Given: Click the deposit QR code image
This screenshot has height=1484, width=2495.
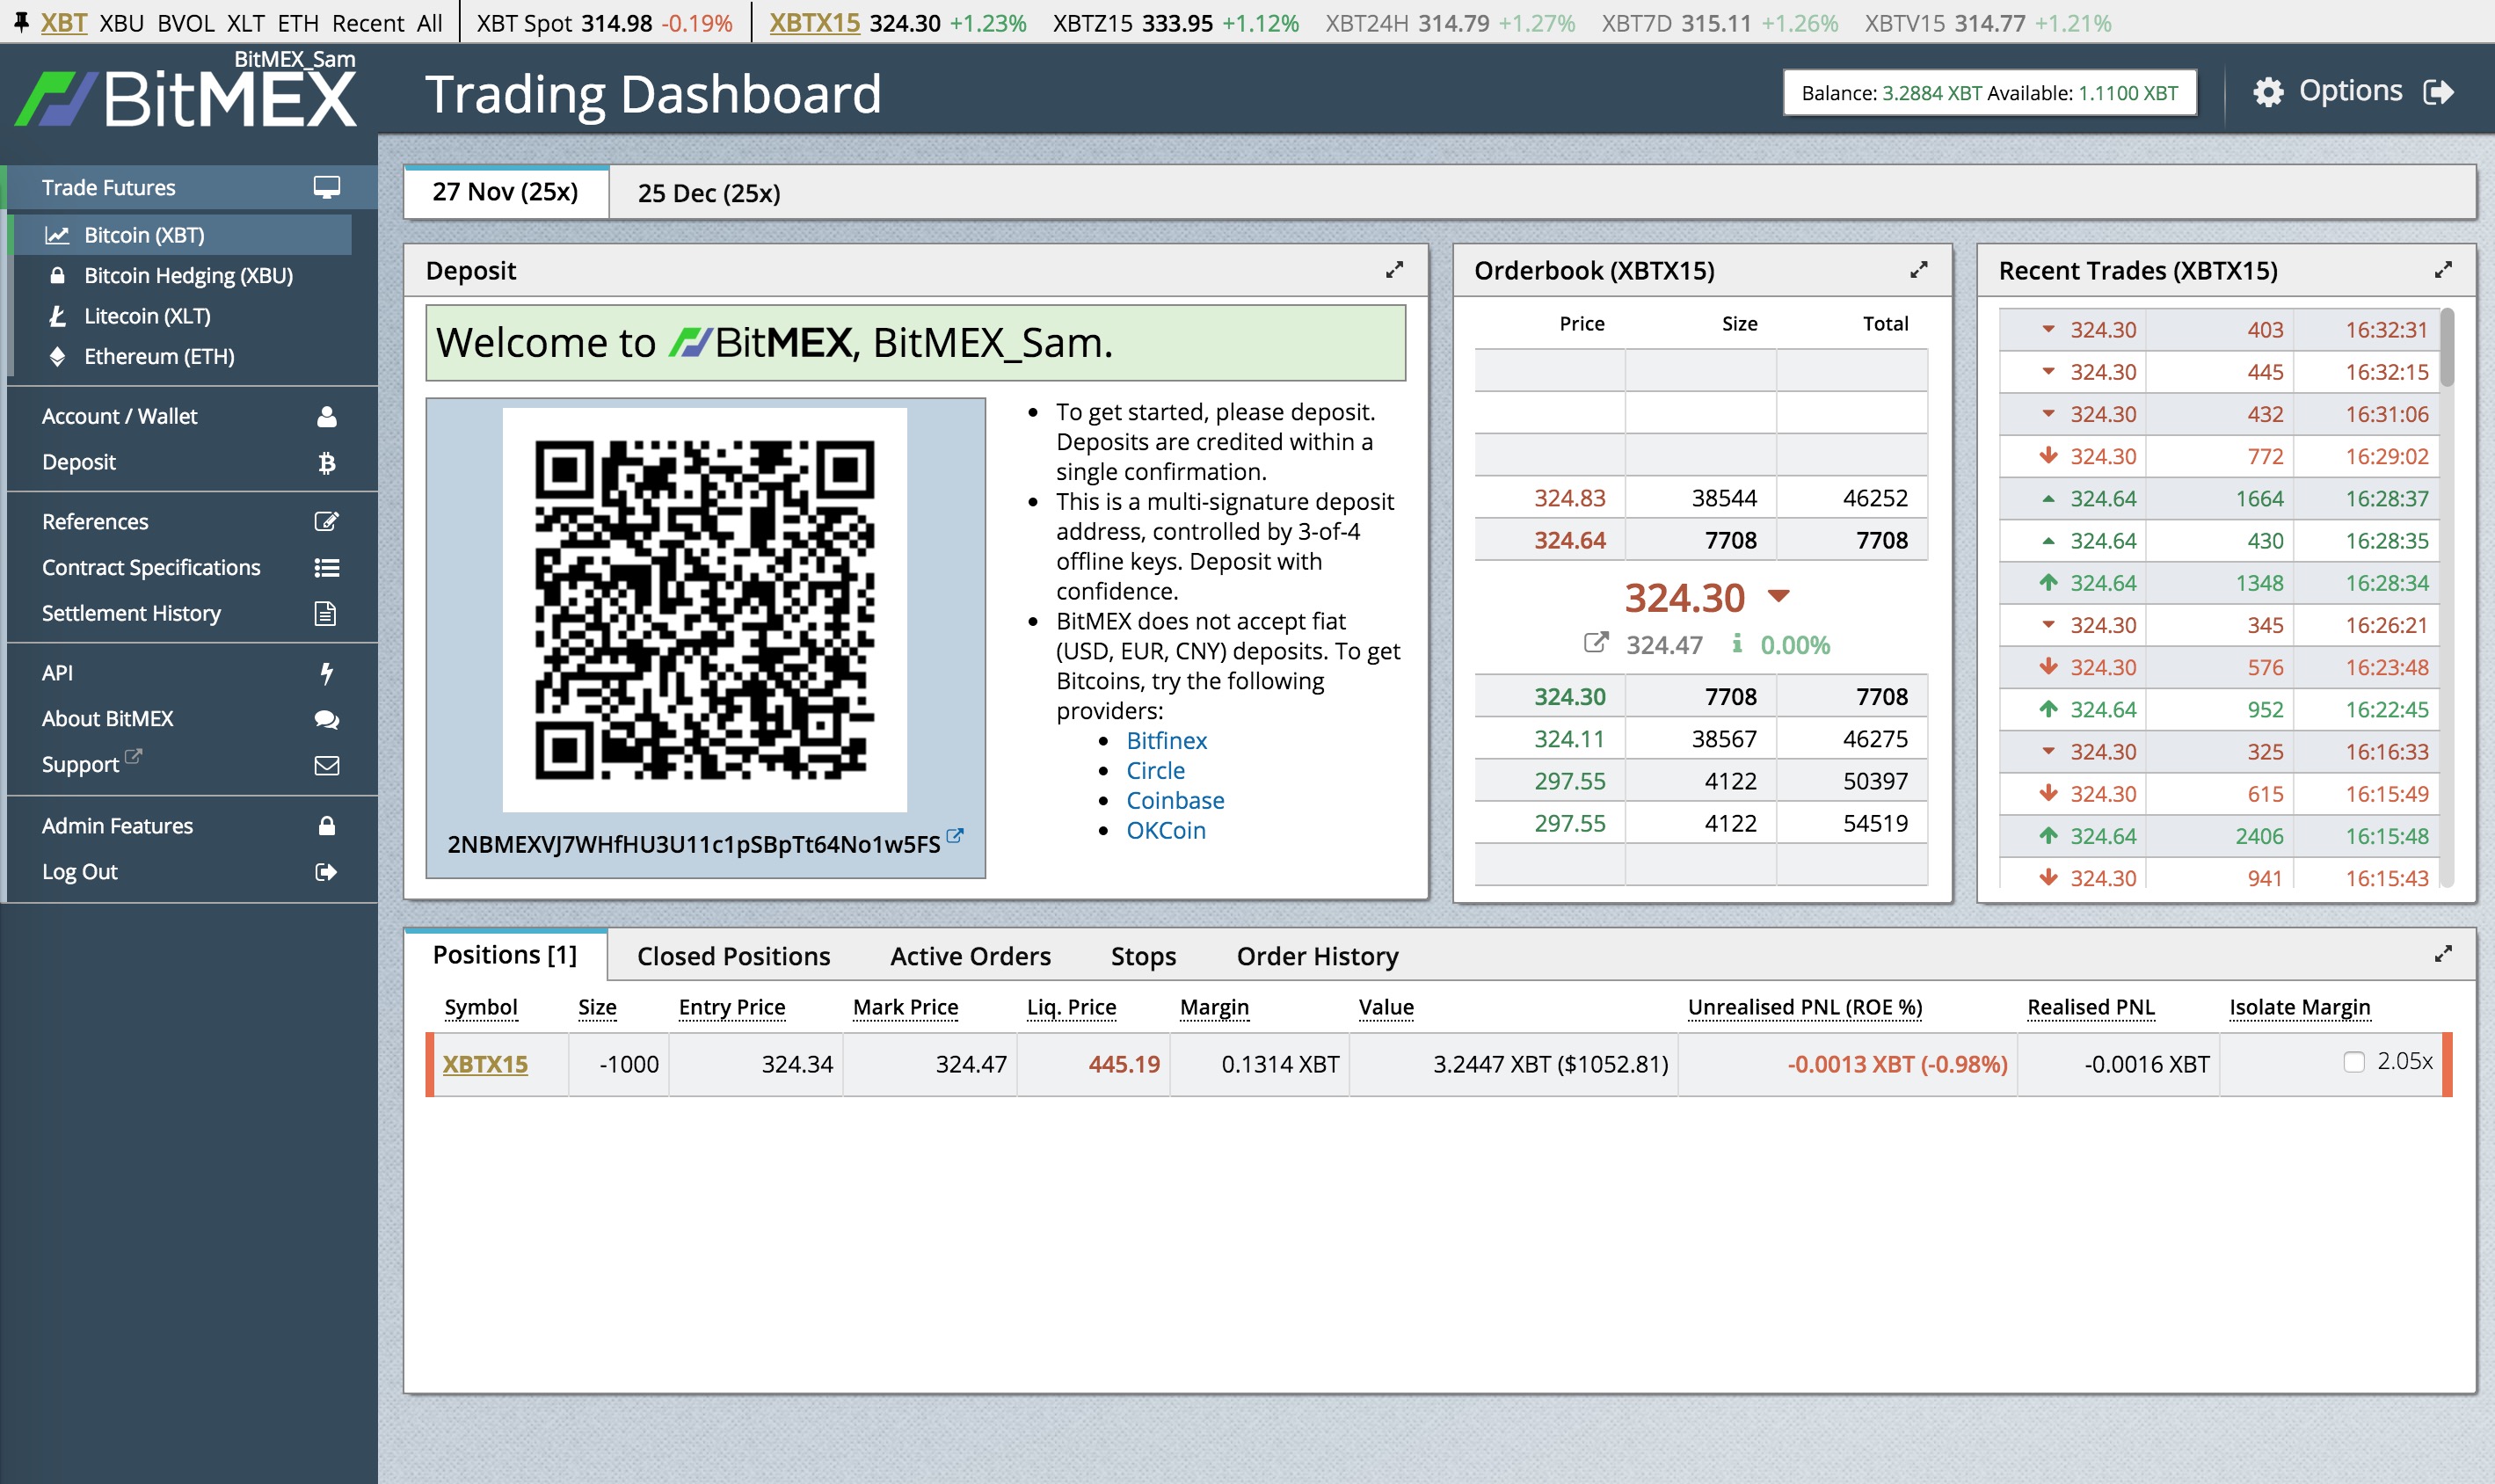Looking at the screenshot, I should (x=704, y=609).
